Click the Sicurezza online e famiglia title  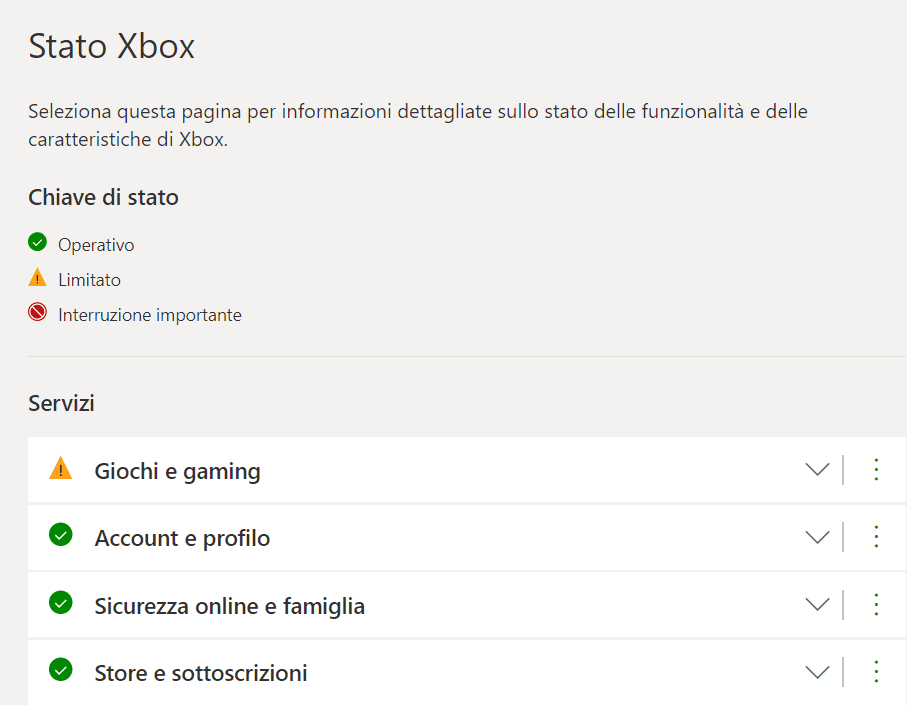pos(229,606)
